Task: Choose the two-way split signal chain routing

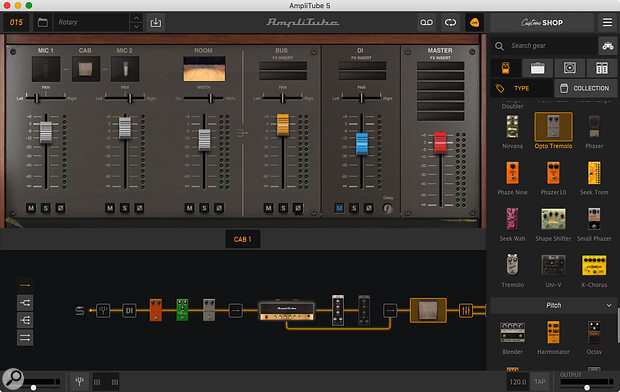Action: [25, 303]
